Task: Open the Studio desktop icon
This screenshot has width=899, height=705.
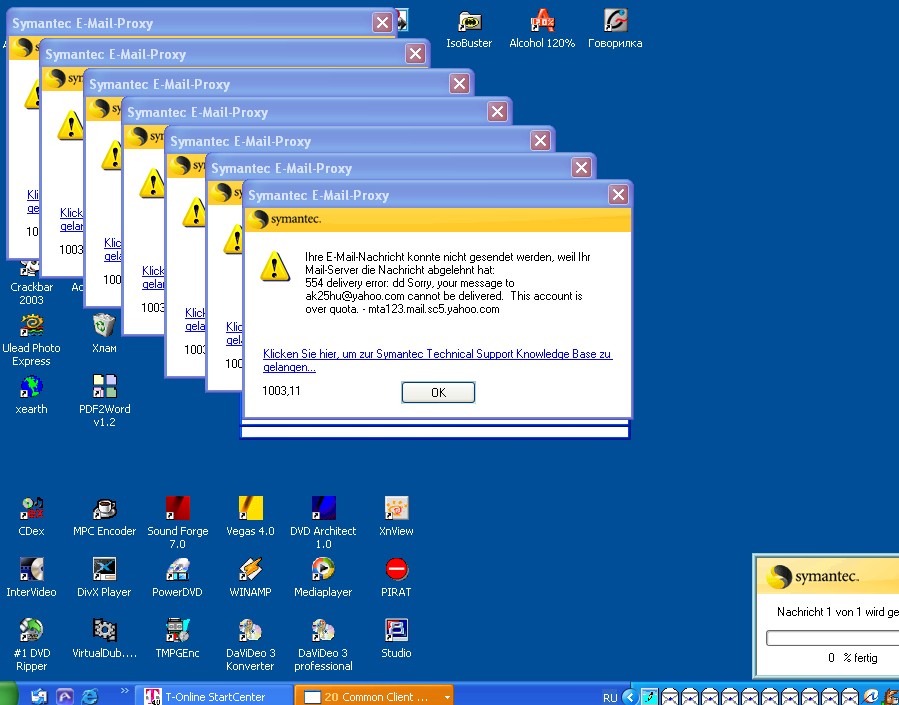Action: [396, 639]
